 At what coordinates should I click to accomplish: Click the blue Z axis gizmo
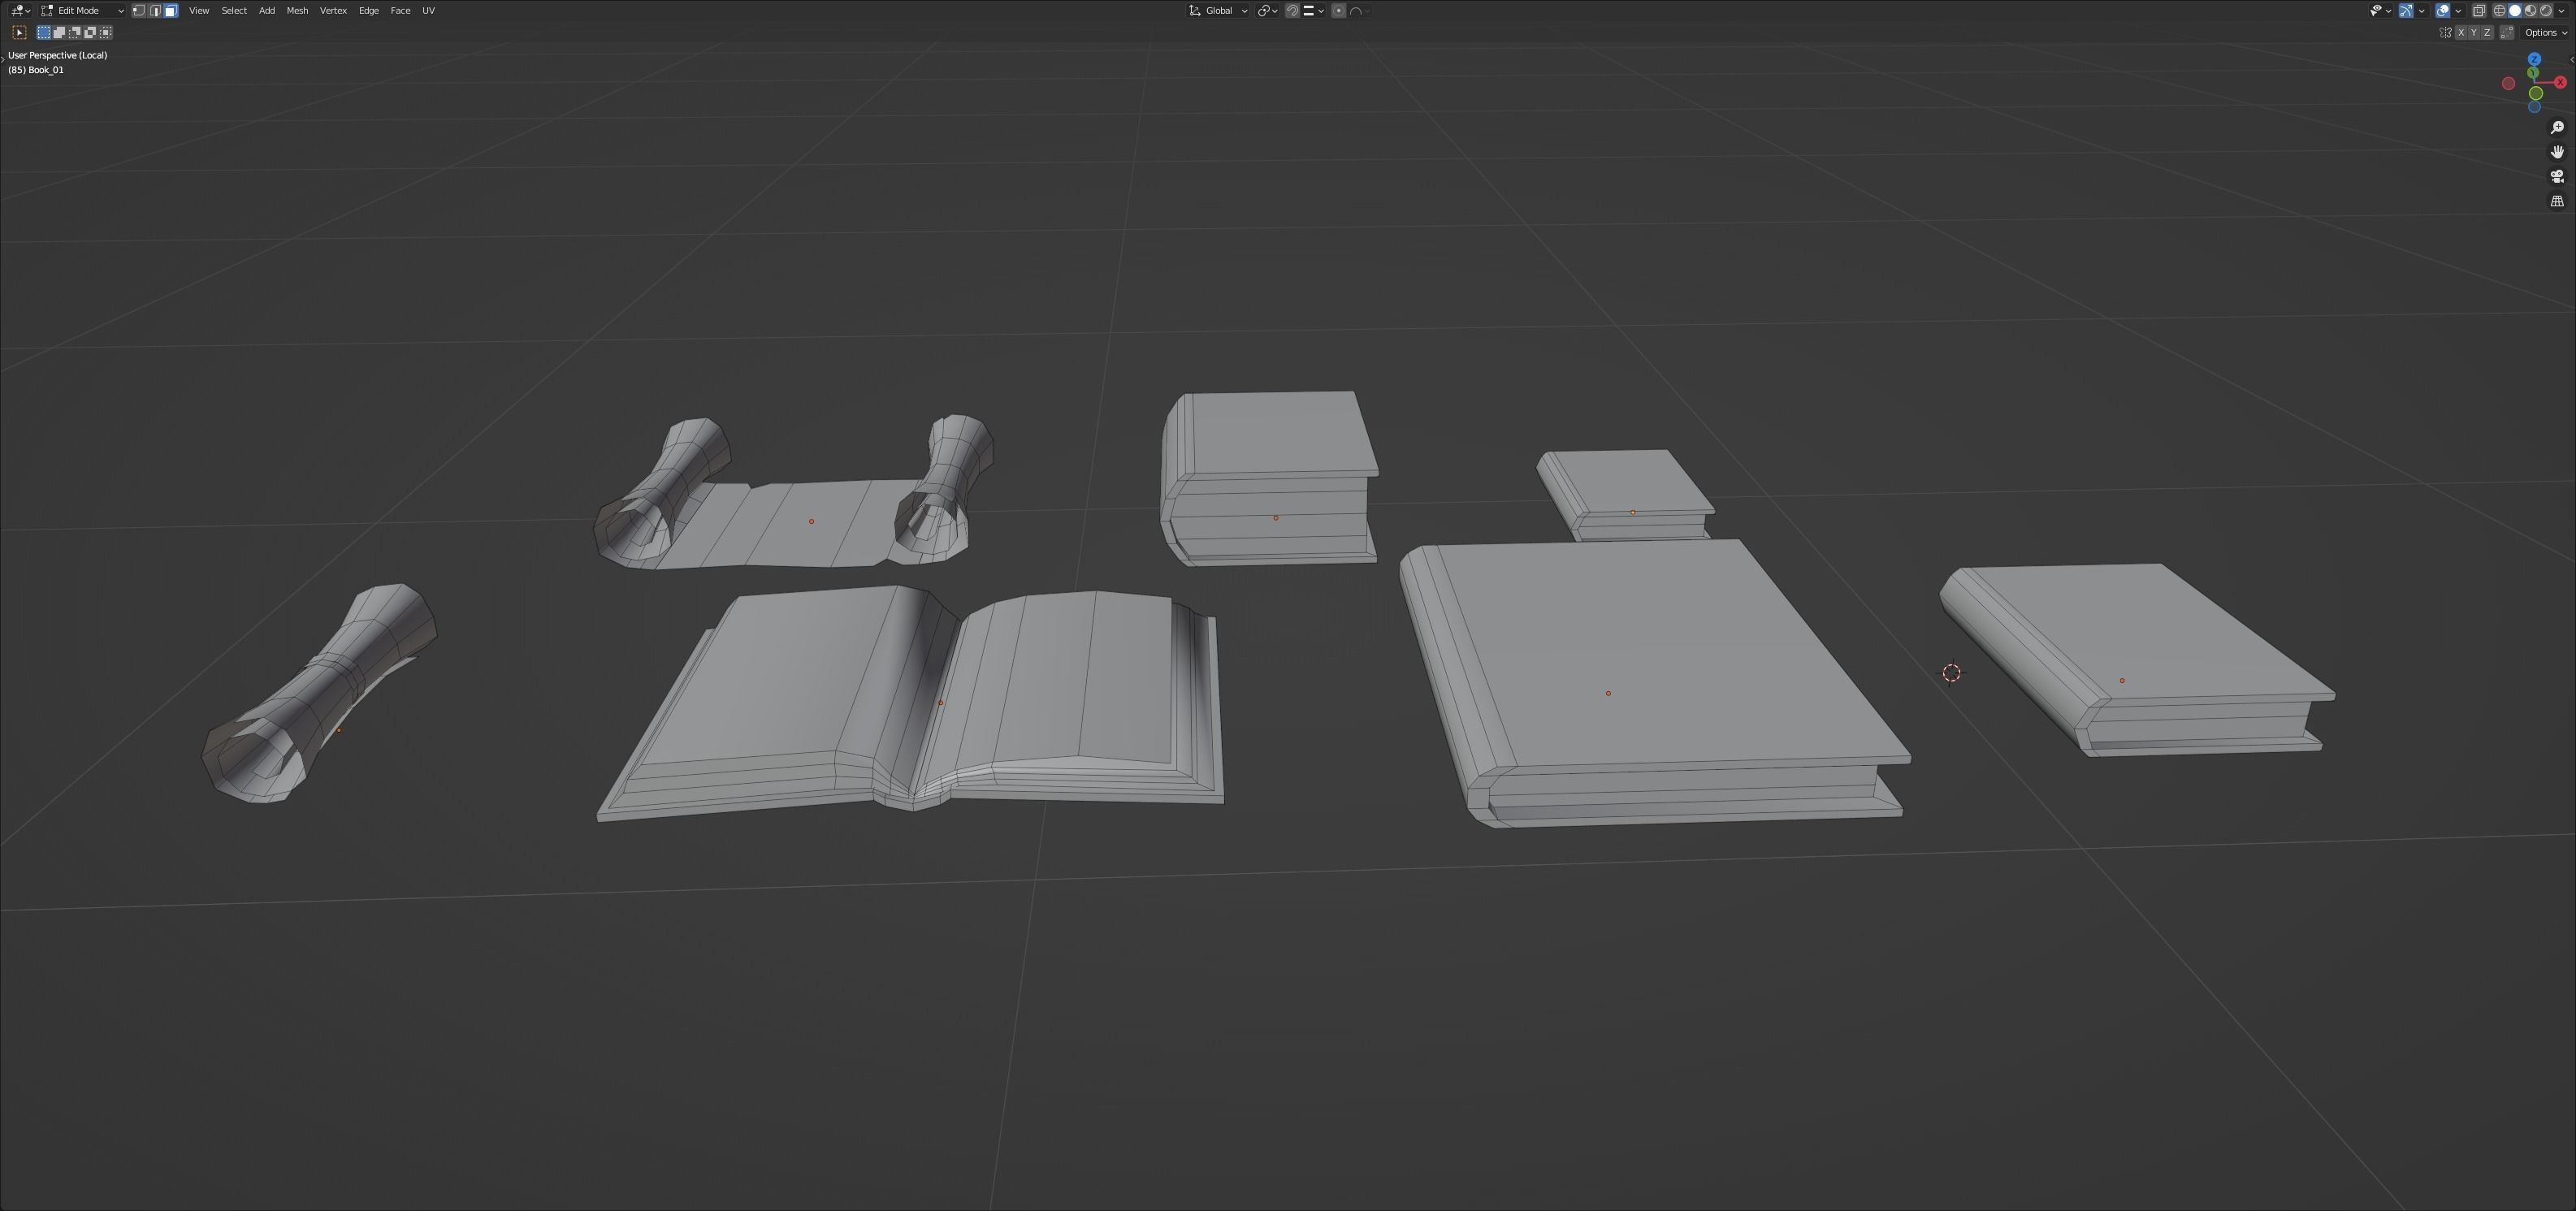pos(2534,59)
